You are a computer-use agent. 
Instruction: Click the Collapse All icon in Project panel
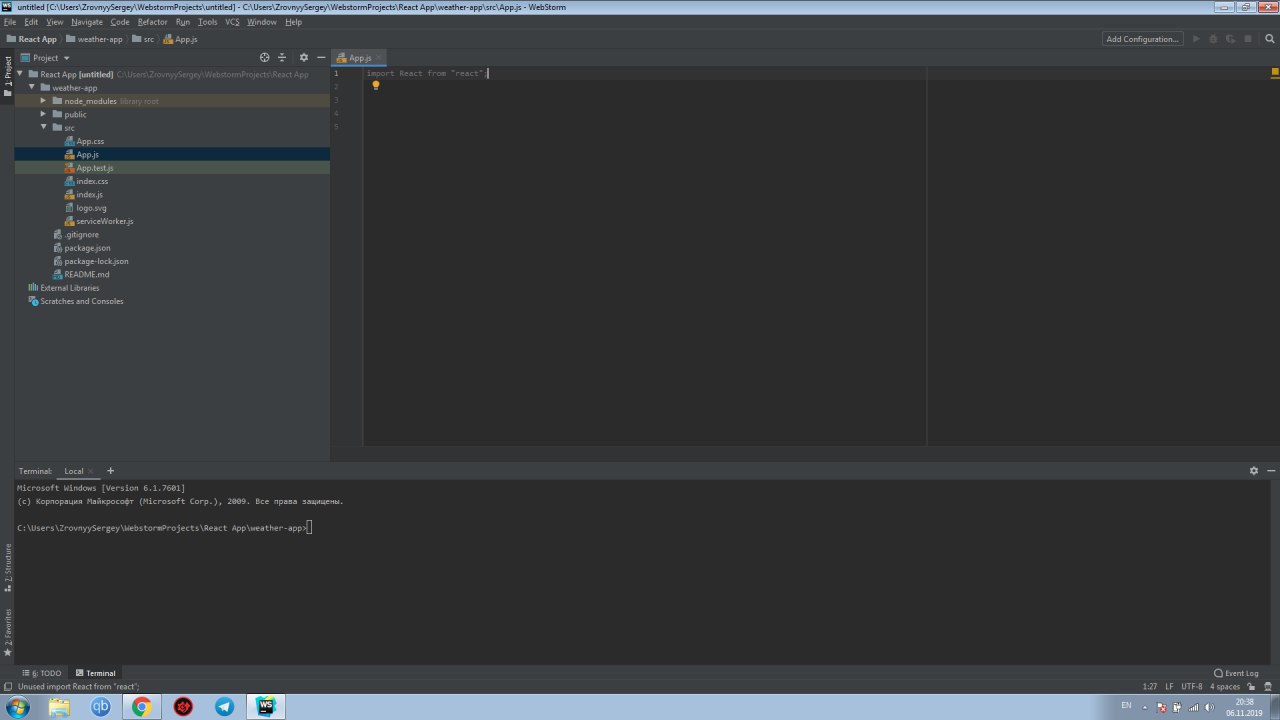coord(282,58)
